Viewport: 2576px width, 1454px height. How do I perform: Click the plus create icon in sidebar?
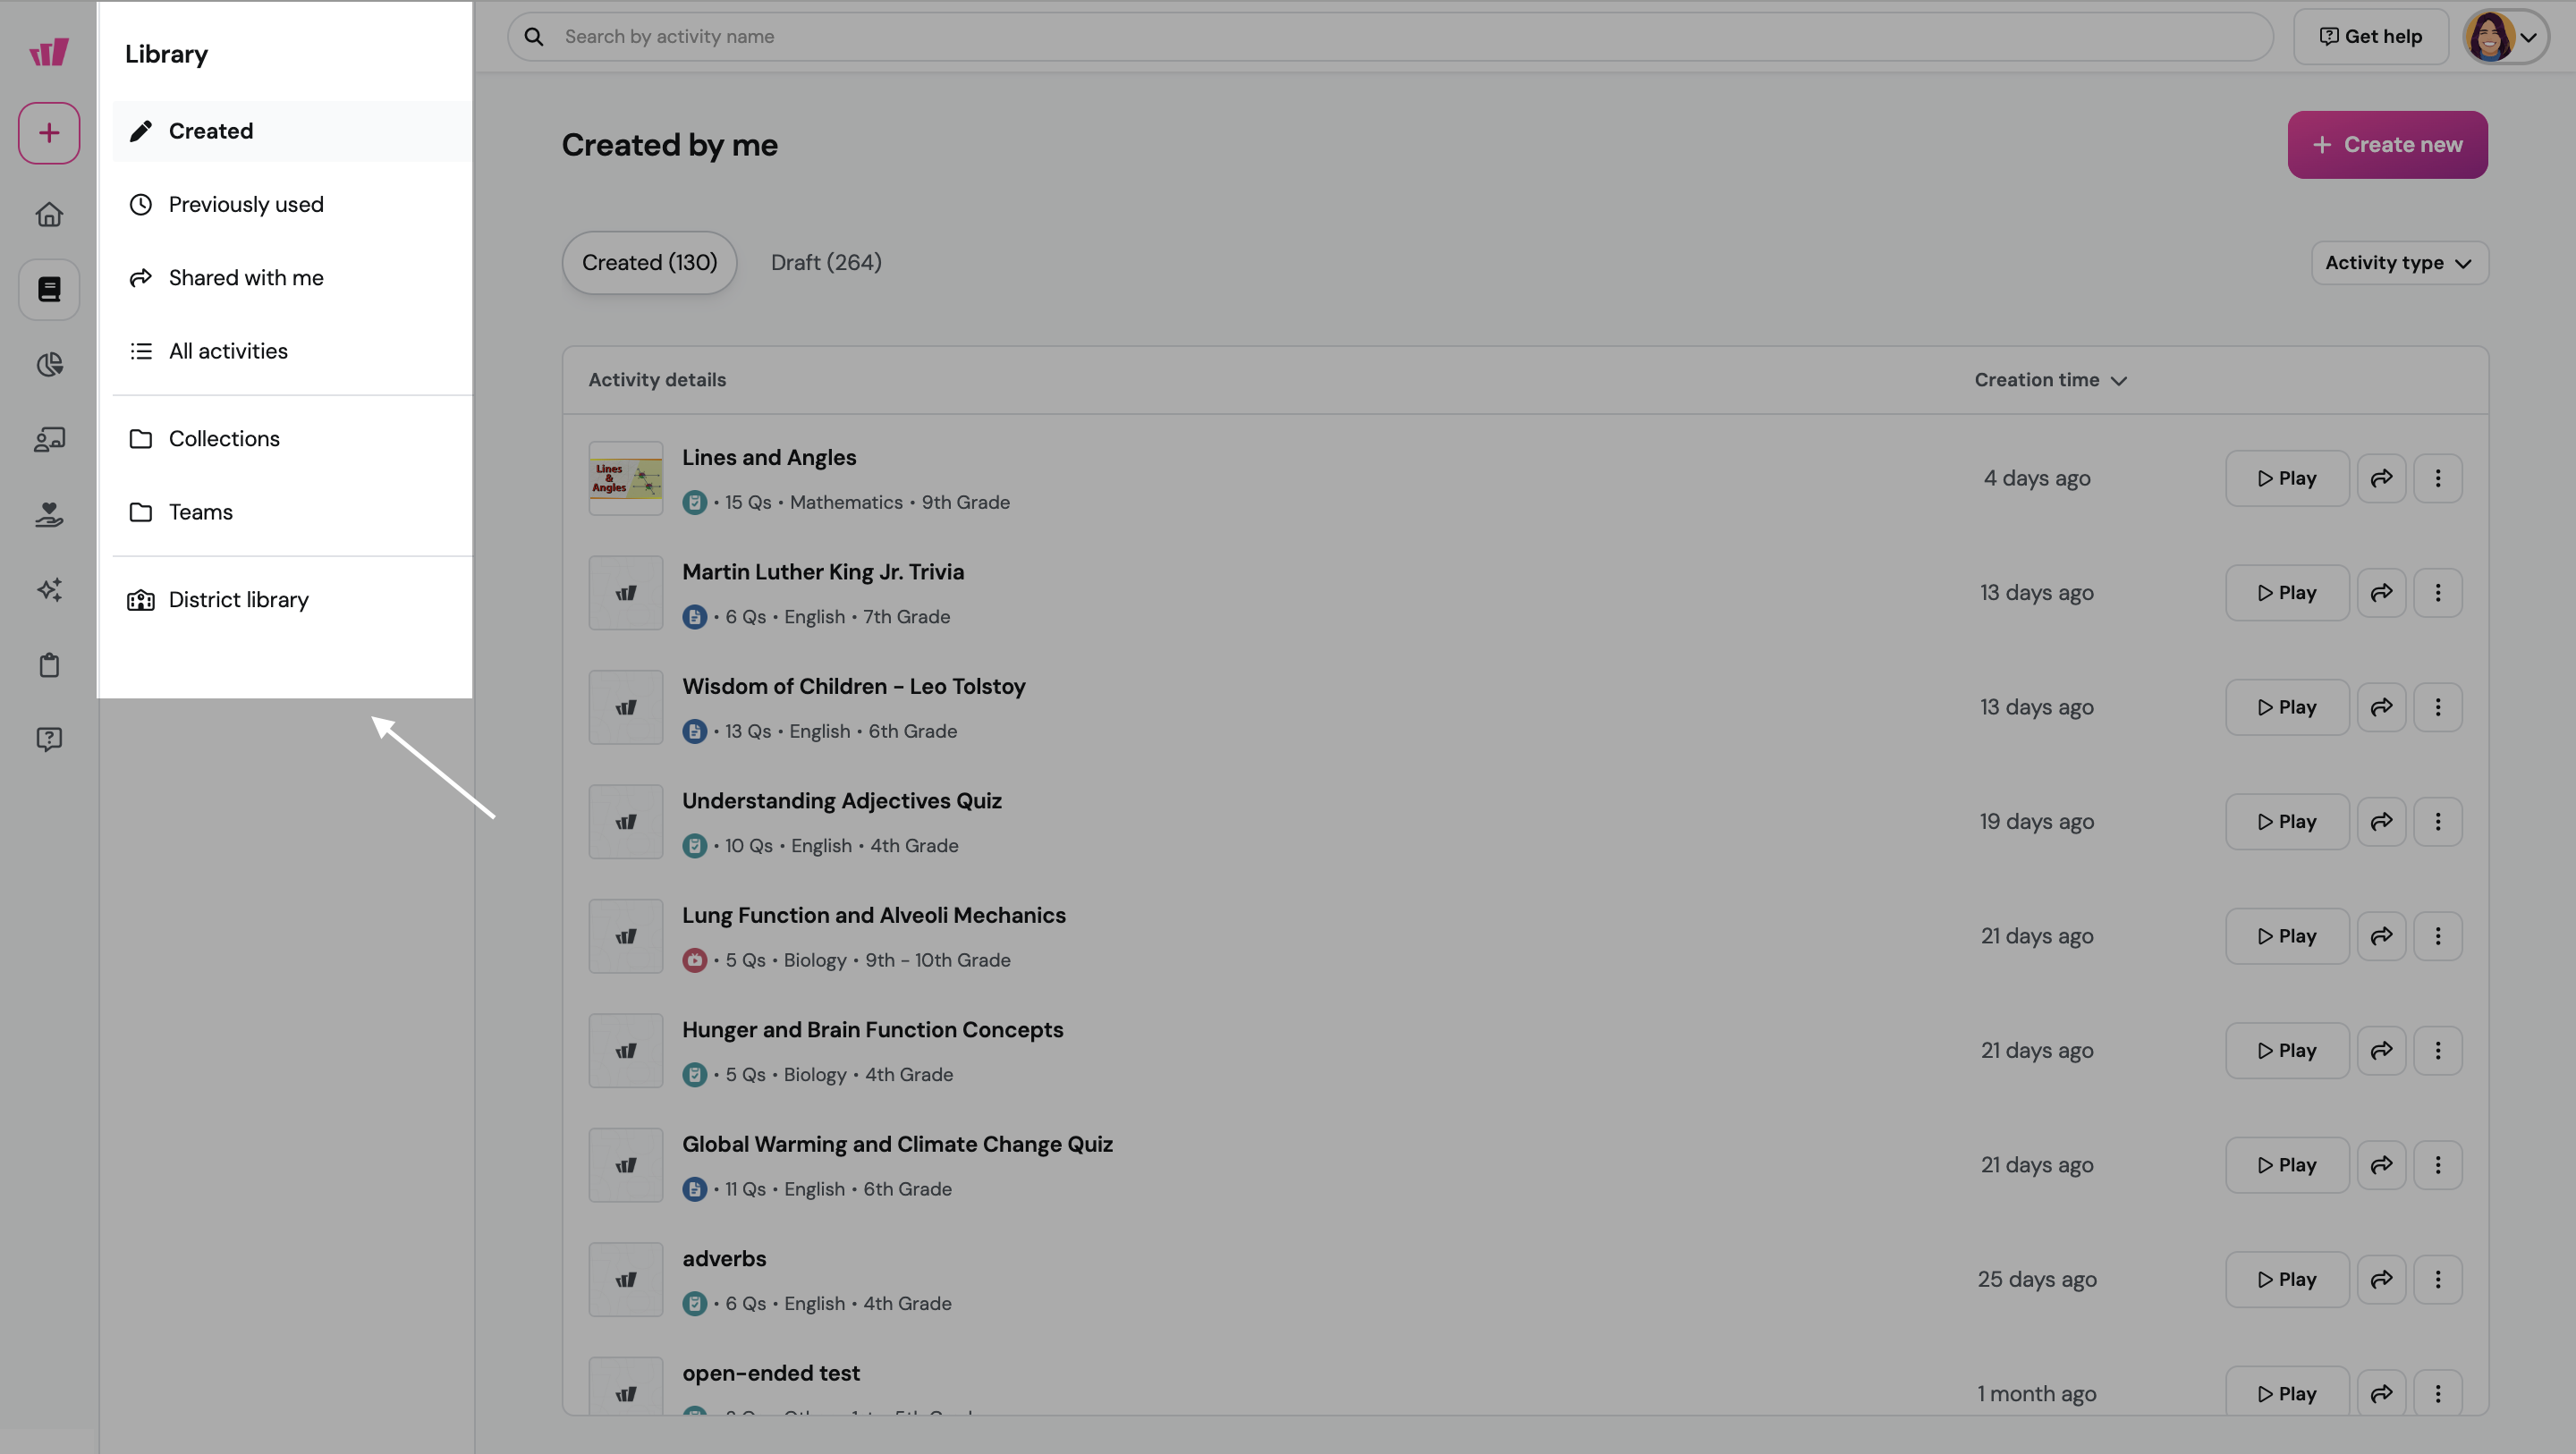48,133
